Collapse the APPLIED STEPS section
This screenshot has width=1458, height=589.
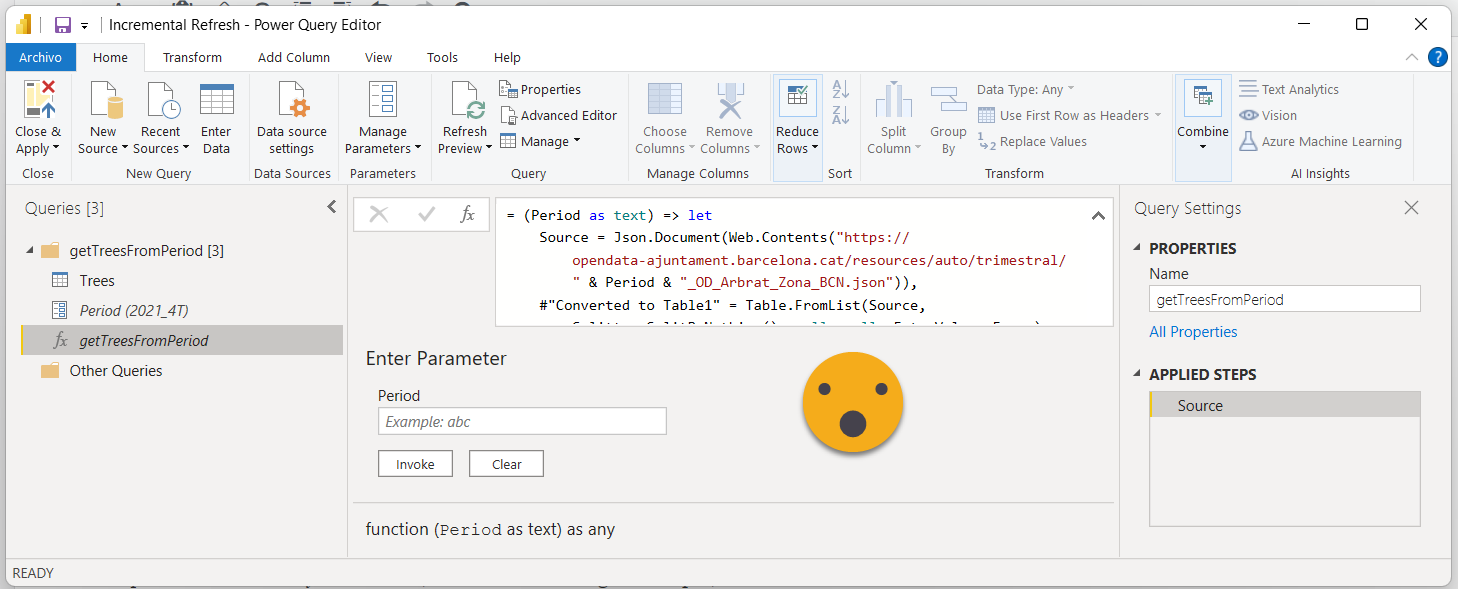pyautogui.click(x=1137, y=374)
